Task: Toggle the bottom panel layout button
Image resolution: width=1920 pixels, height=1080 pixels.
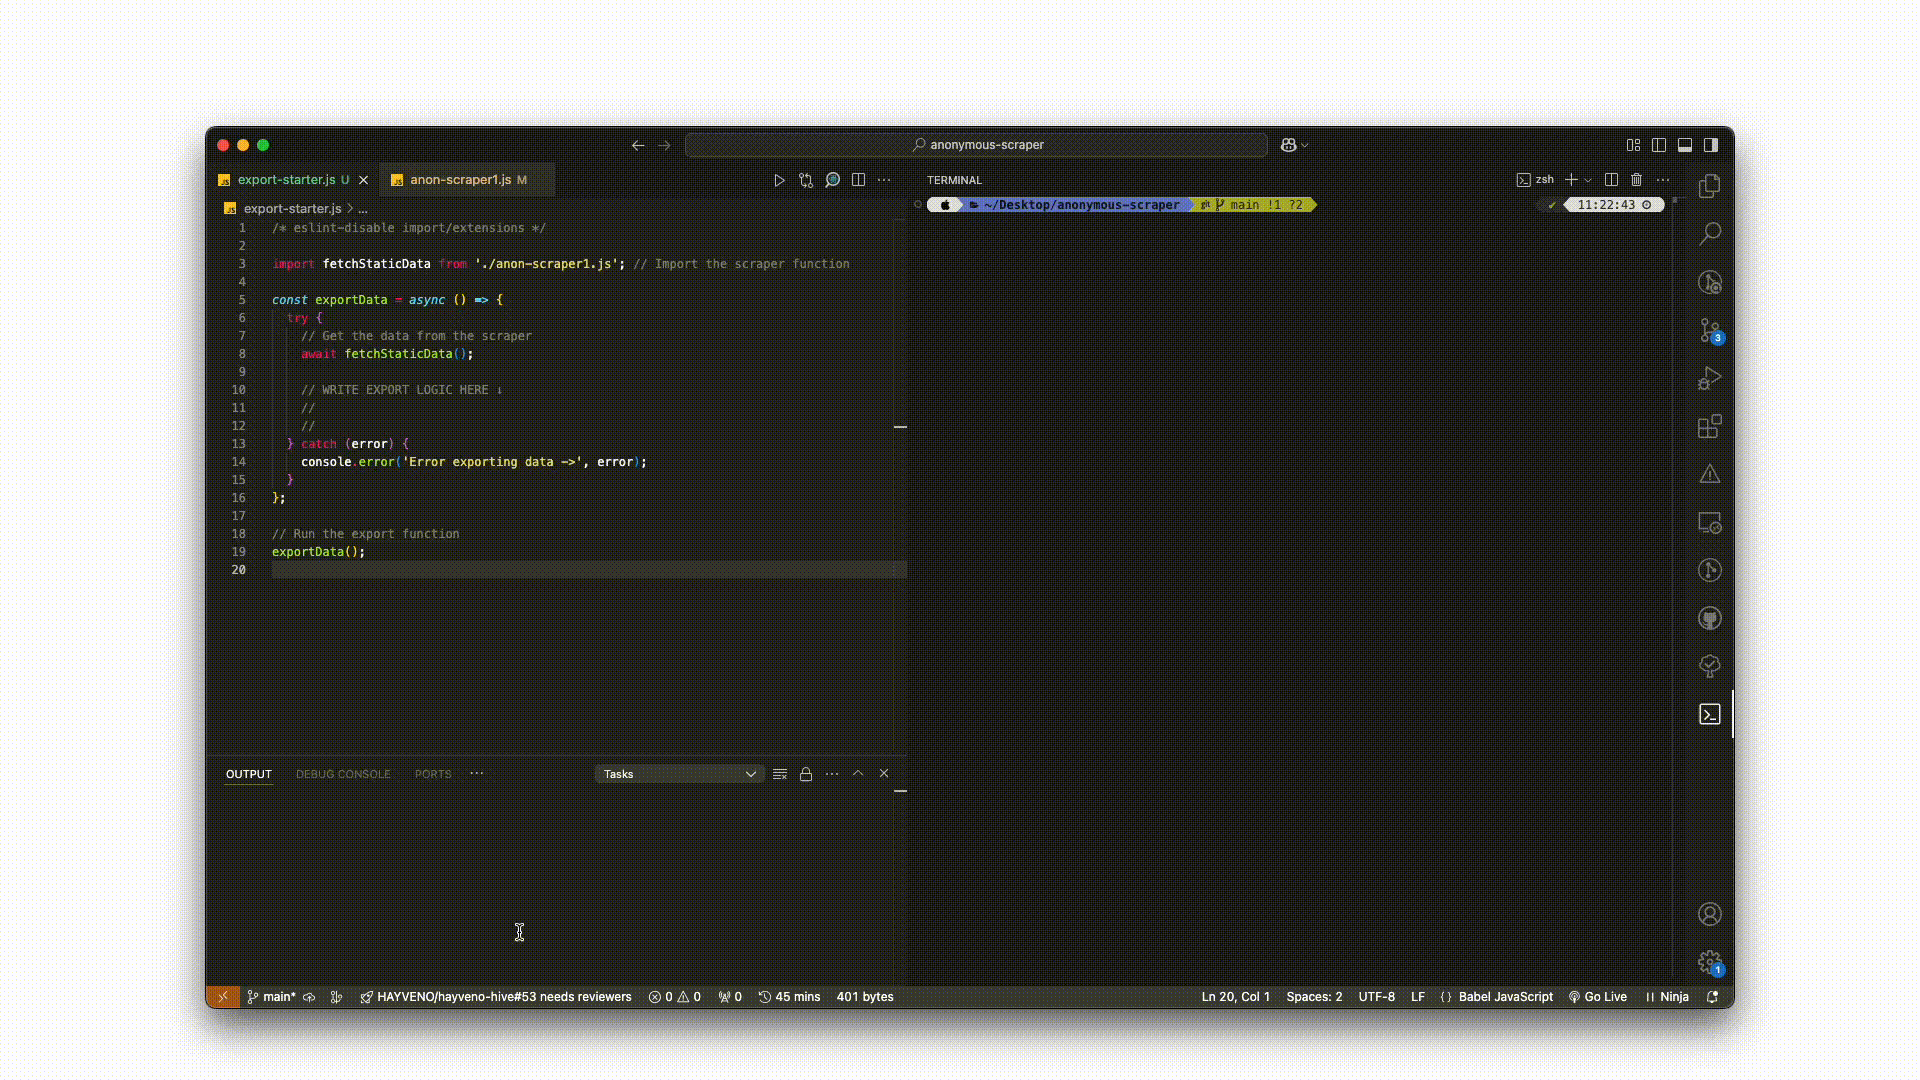Action: coord(1685,145)
